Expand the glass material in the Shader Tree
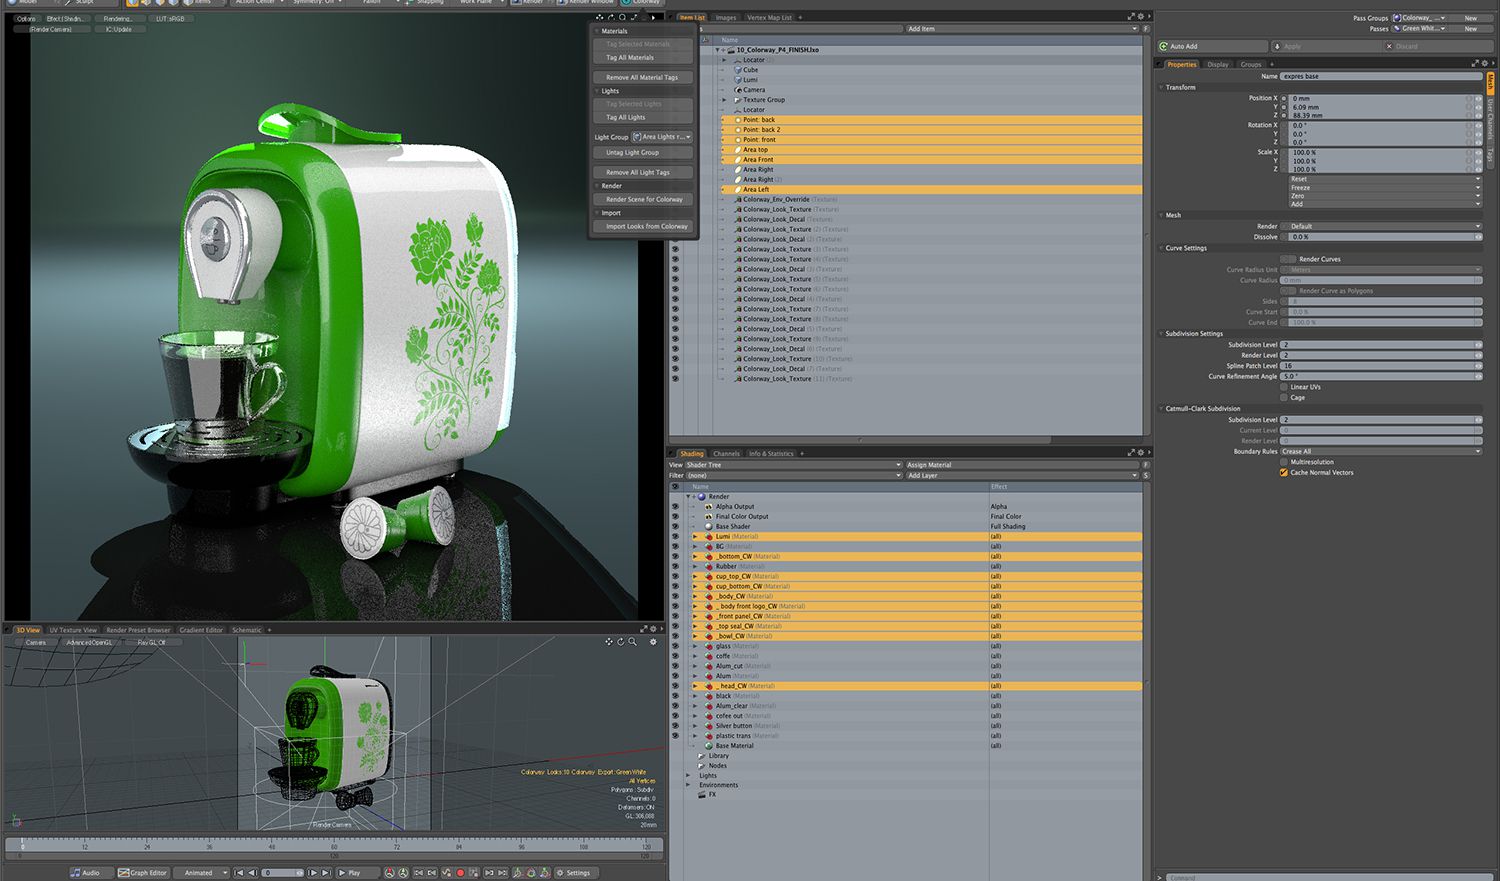 coord(695,646)
